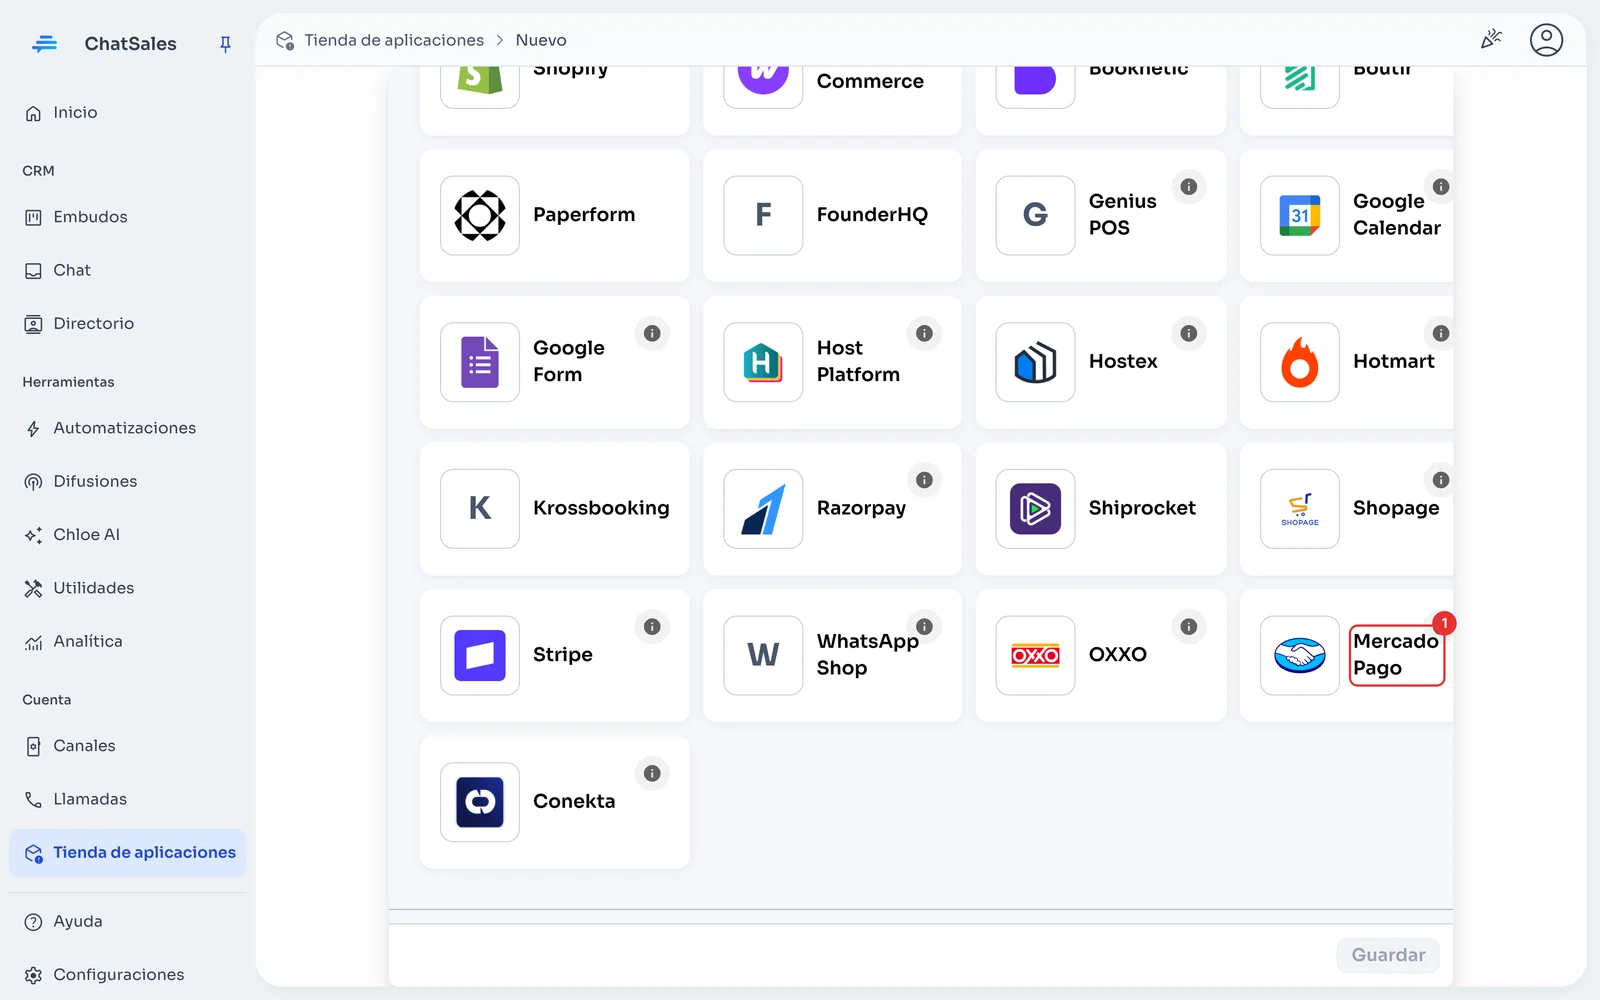This screenshot has height=1000, width=1600.
Task: Click the Conekta logo icon
Action: [480, 802]
